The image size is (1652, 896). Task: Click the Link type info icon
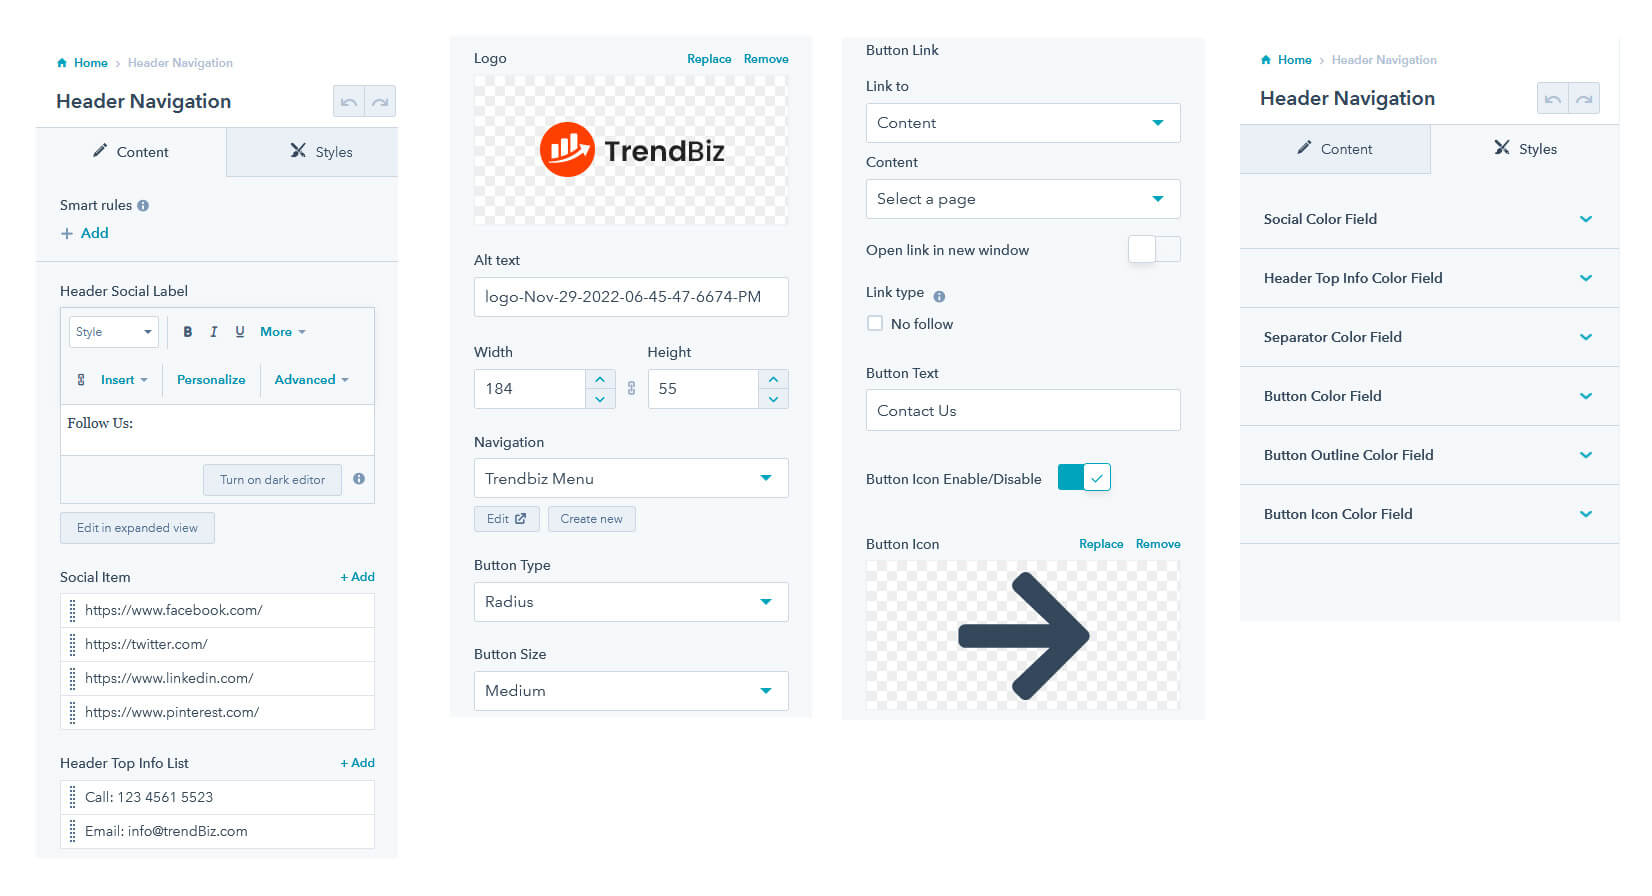(939, 296)
